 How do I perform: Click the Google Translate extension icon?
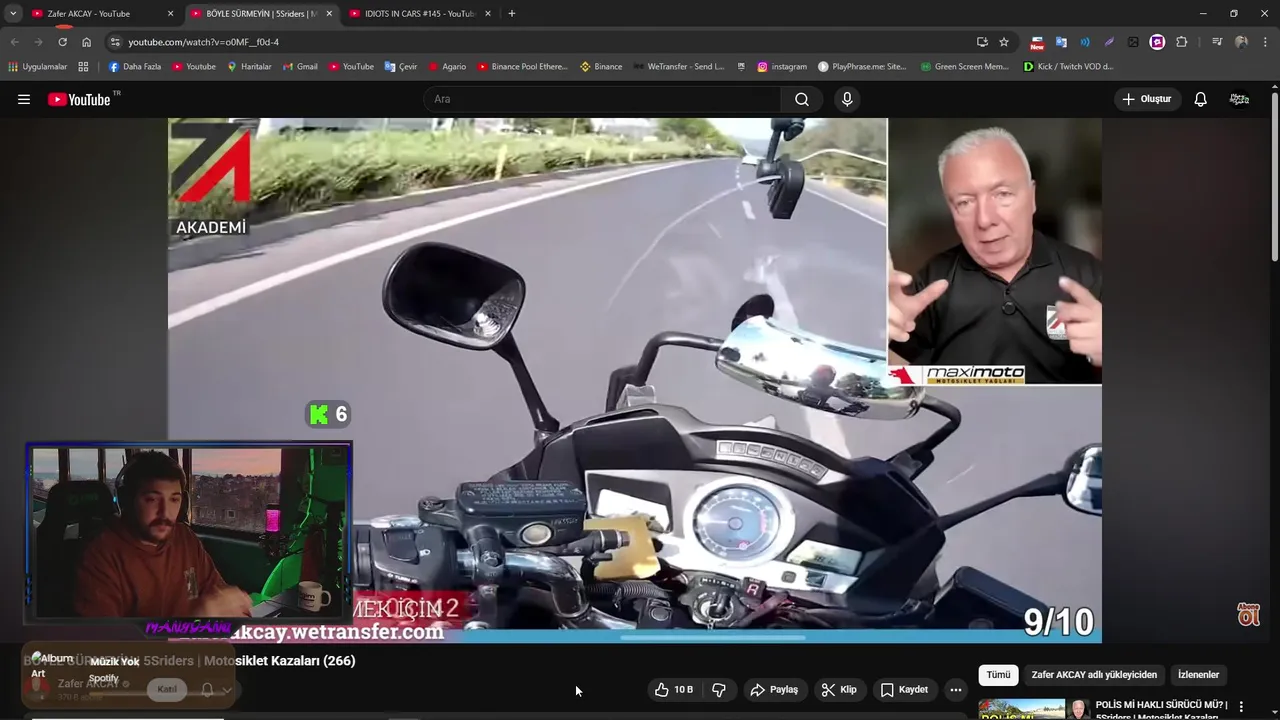1061,42
